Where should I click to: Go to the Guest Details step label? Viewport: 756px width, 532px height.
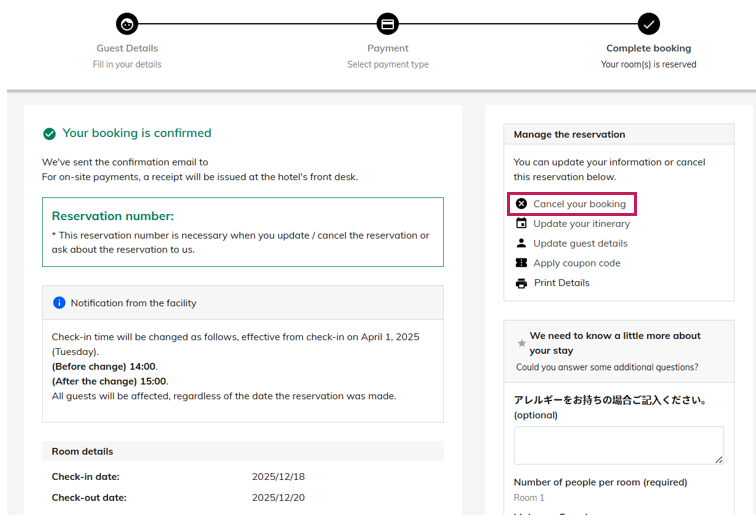click(127, 48)
